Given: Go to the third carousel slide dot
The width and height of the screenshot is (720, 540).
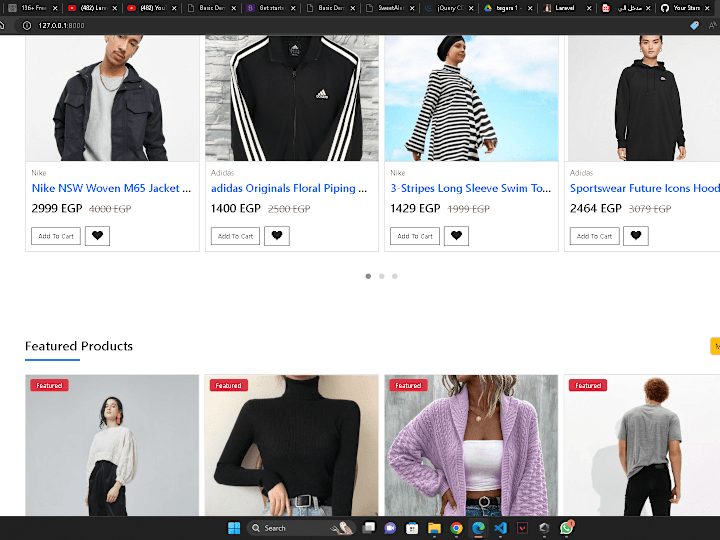Looking at the screenshot, I should 395,276.
